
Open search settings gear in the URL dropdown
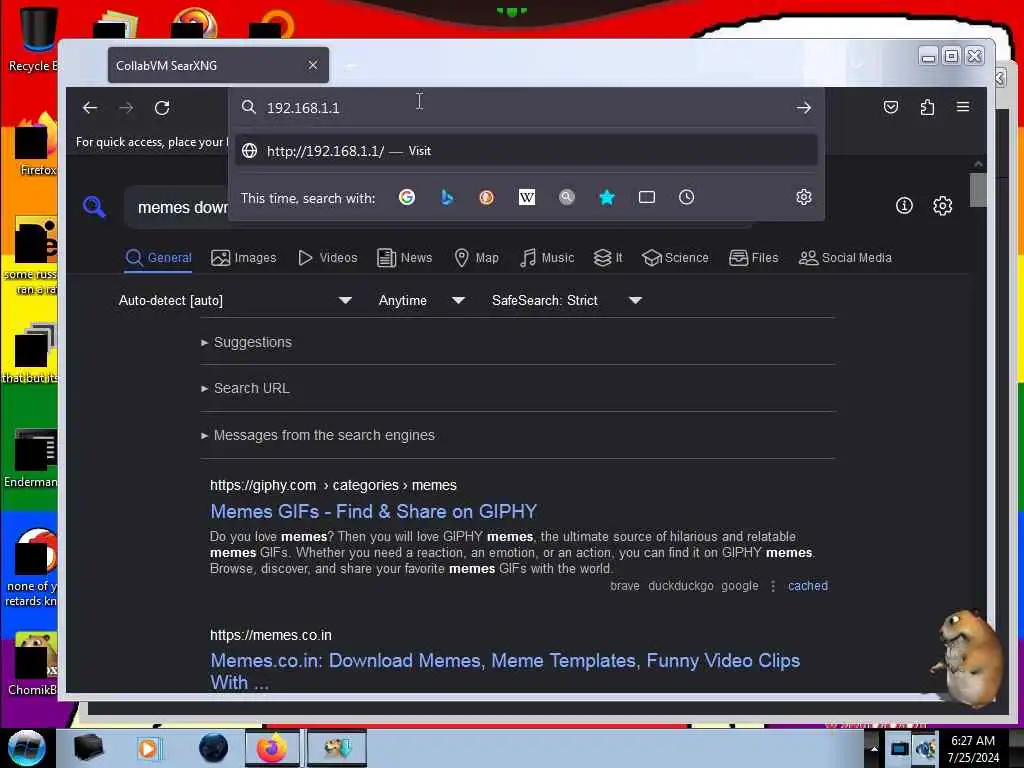(804, 197)
